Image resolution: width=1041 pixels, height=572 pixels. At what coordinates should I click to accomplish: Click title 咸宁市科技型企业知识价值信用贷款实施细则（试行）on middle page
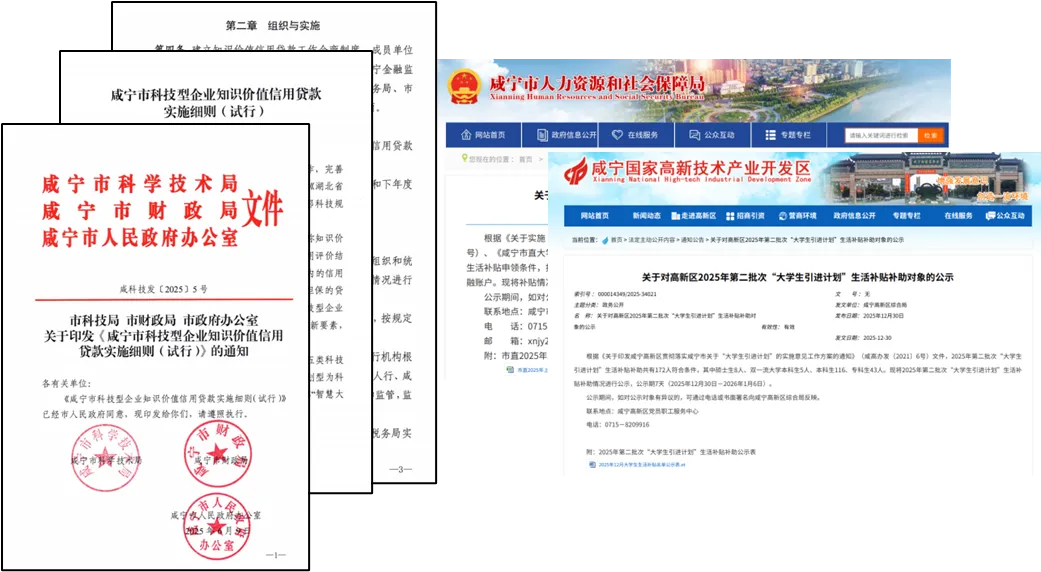(x=215, y=103)
